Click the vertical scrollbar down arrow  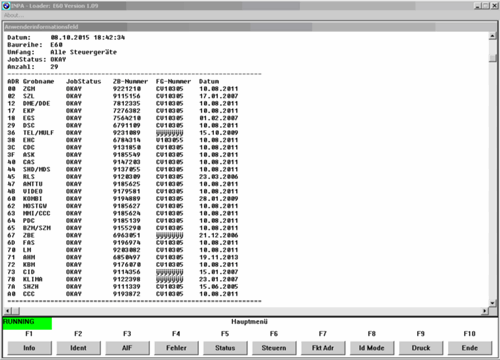tap(492, 303)
